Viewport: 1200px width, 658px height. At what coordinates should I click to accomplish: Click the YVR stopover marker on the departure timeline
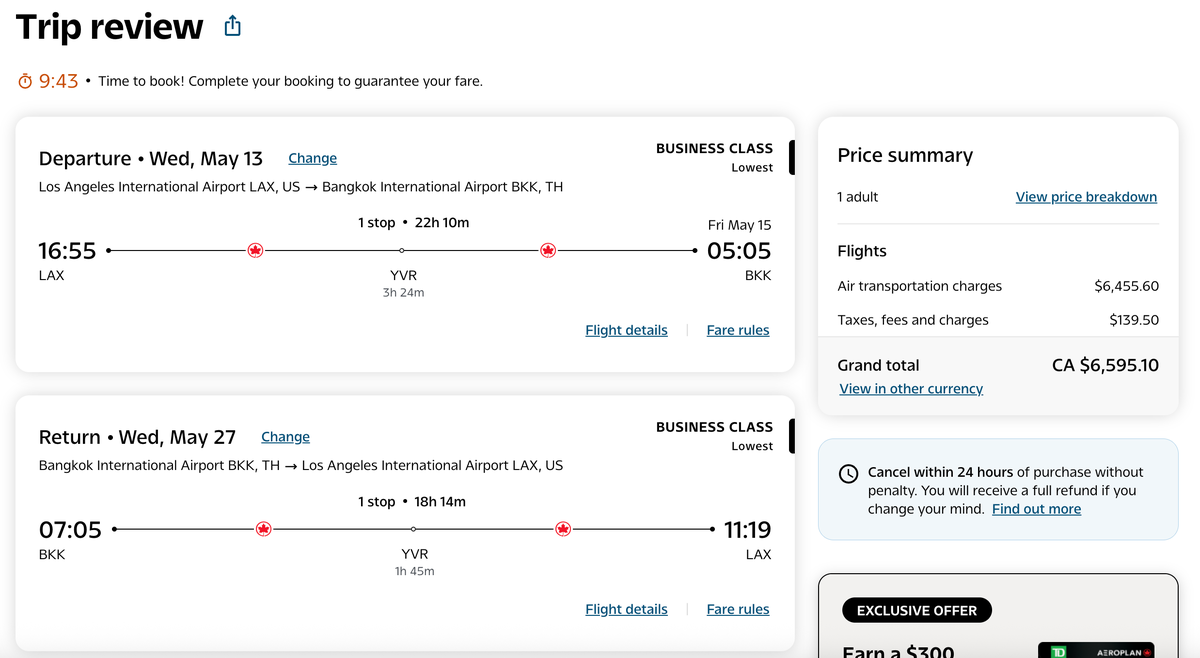tap(403, 250)
